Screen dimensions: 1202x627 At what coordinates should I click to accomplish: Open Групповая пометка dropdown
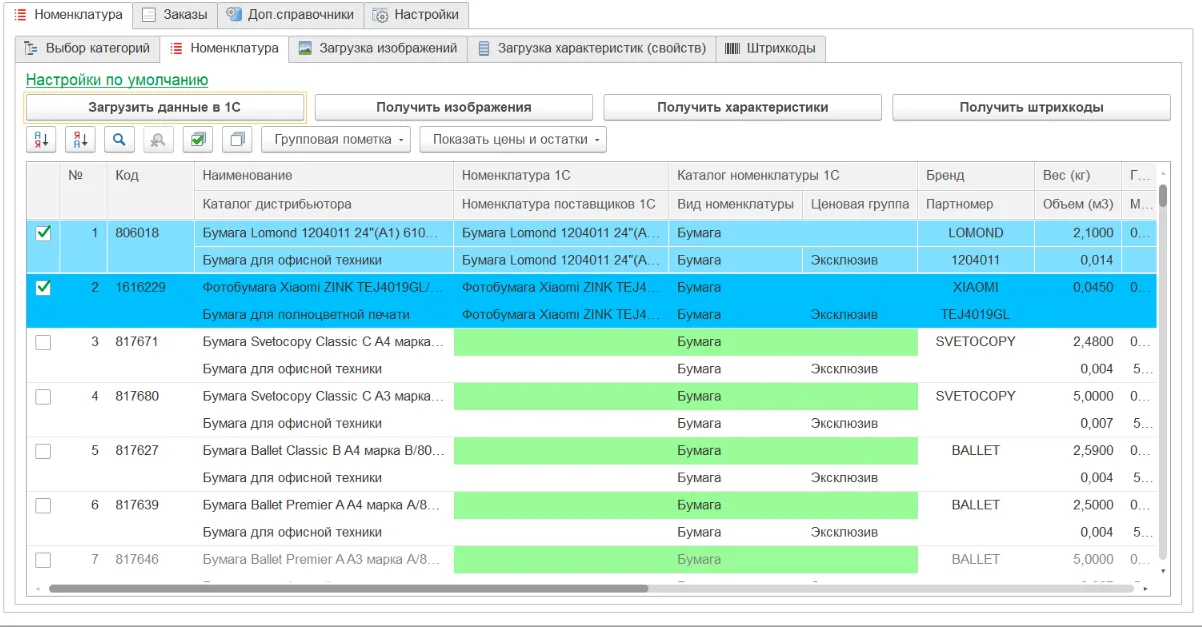[x=336, y=140]
